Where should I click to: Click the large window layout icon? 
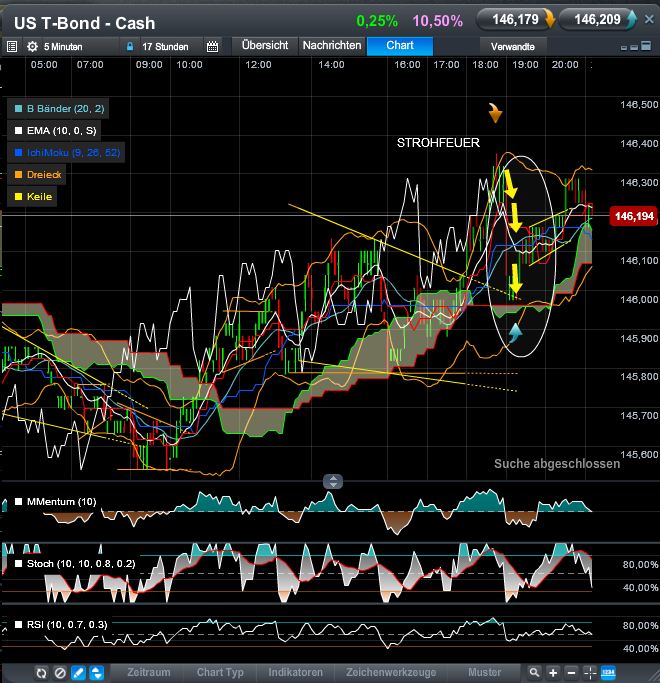coord(646,46)
